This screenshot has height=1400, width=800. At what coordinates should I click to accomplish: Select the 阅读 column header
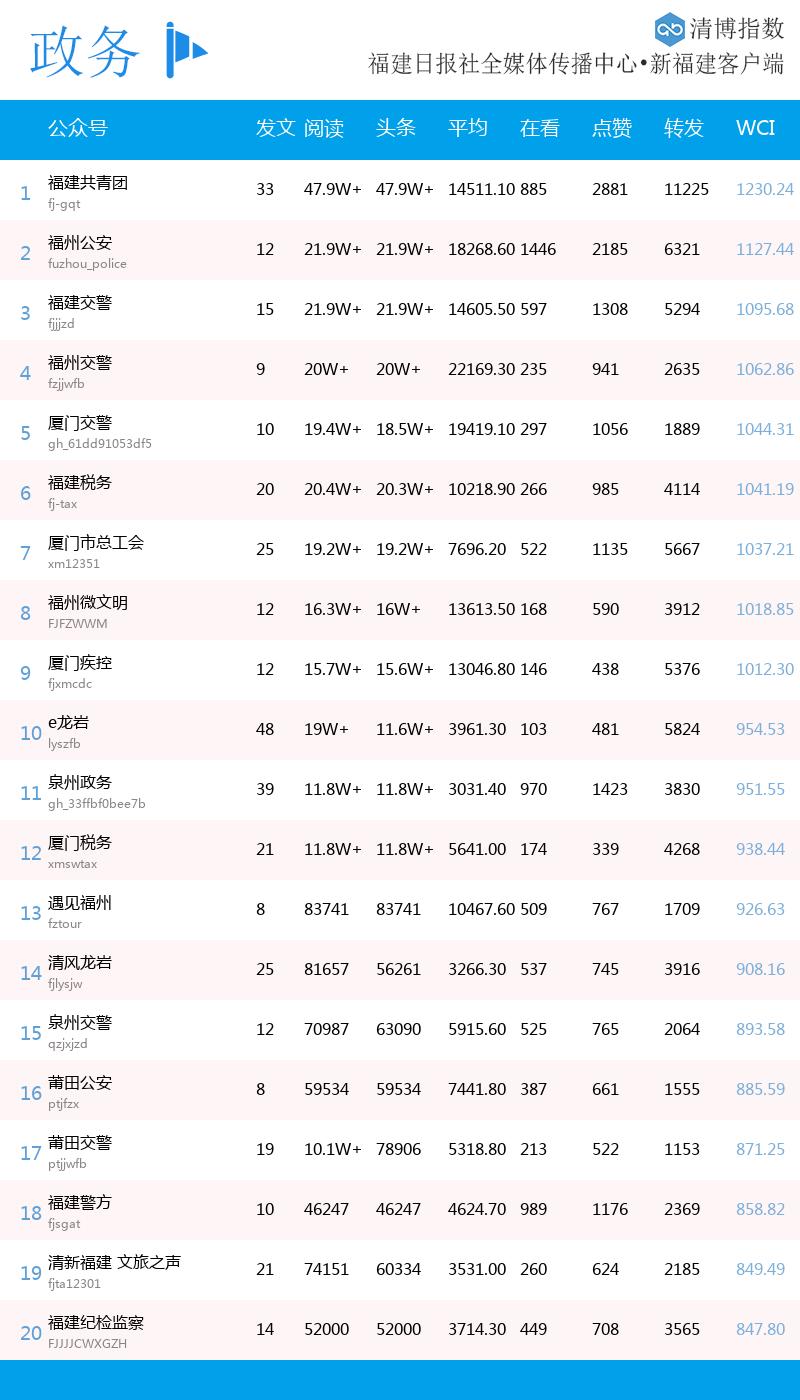pyautogui.click(x=324, y=128)
